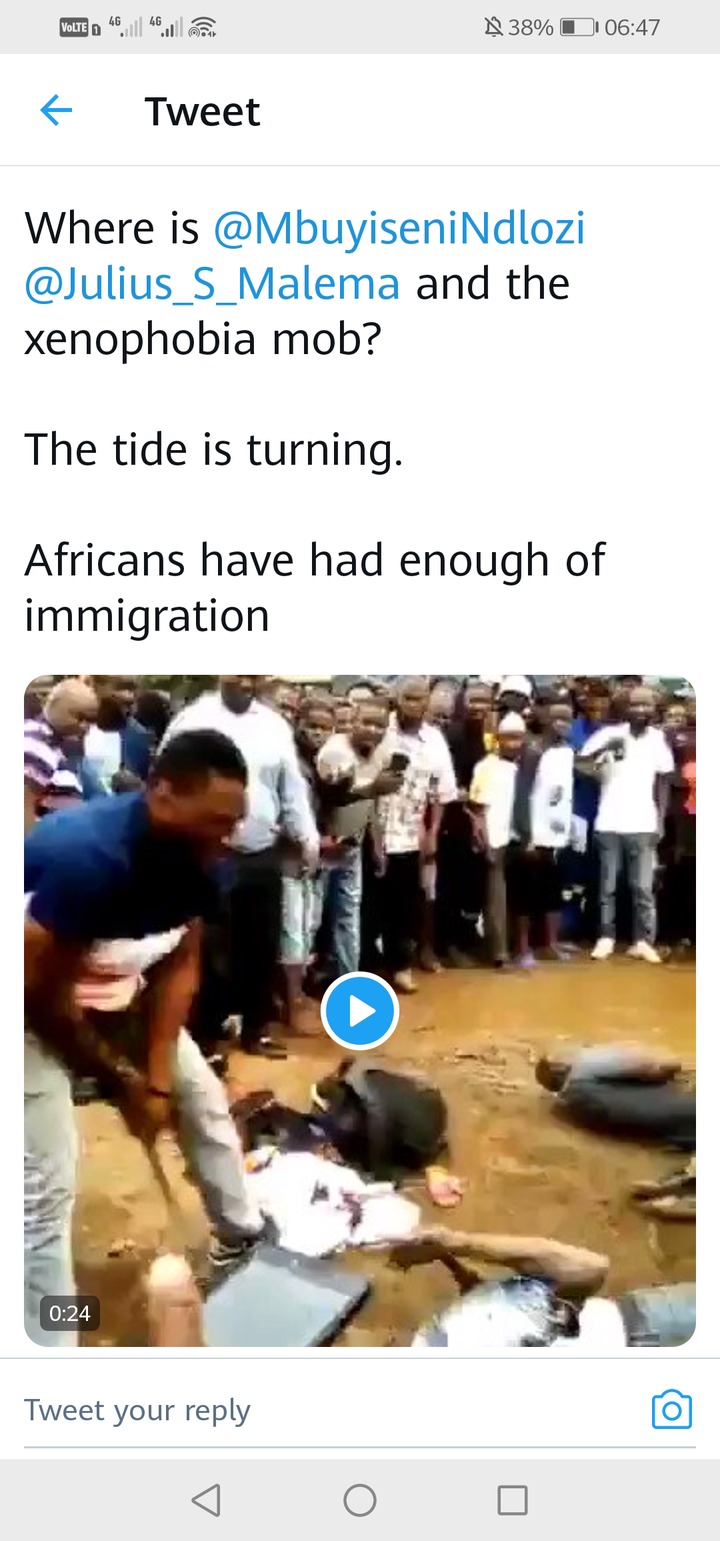Open the @MbuyiseniNdlozi profile mention
The width and height of the screenshot is (720, 1541).
pos(399,229)
